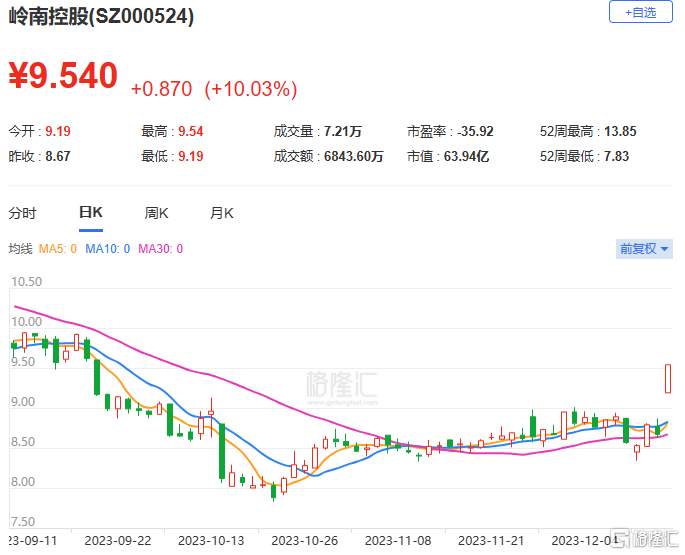685x555 pixels.
Task: Switch to the 分时 intraday tab
Action: coord(22,213)
